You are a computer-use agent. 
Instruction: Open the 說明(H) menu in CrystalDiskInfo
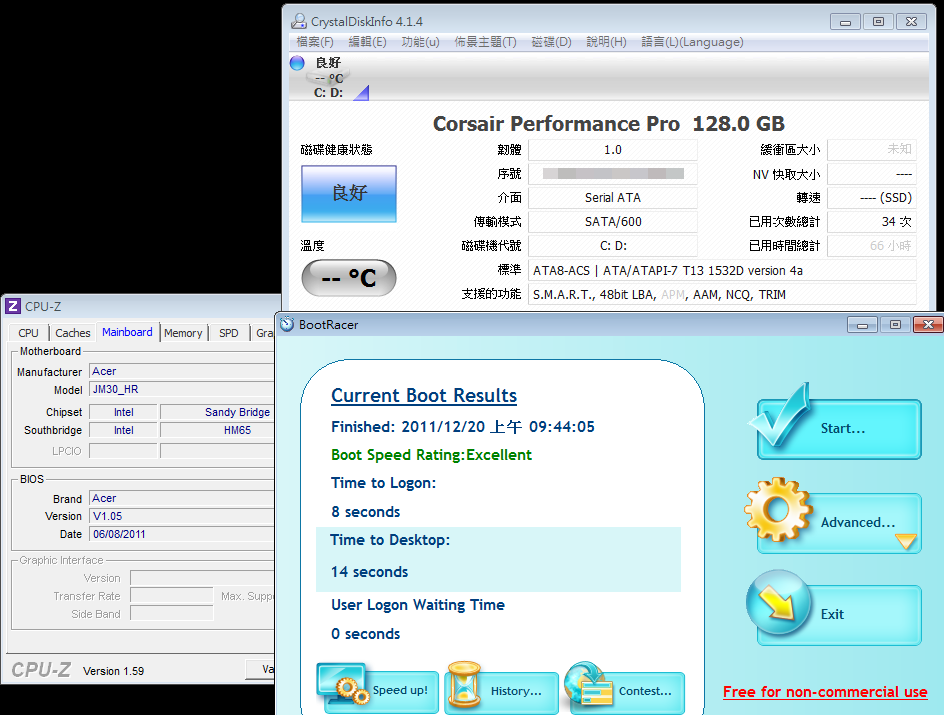coord(606,42)
